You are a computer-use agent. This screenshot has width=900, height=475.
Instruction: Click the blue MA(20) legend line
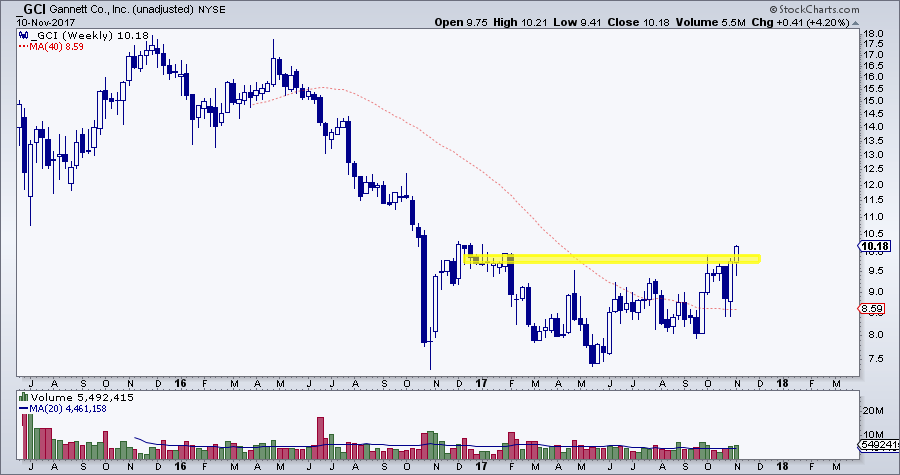tap(24, 408)
